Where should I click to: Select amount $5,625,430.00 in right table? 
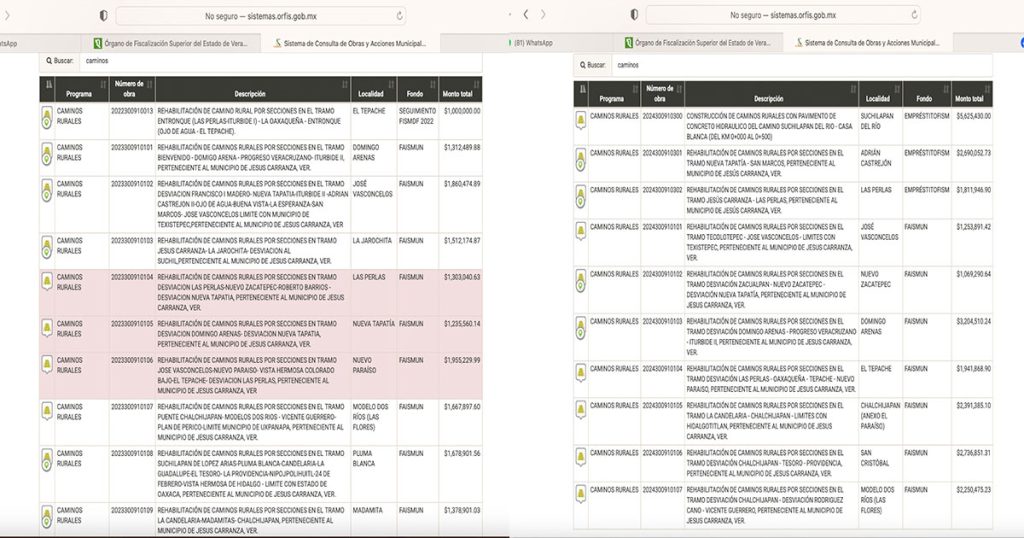click(x=973, y=116)
